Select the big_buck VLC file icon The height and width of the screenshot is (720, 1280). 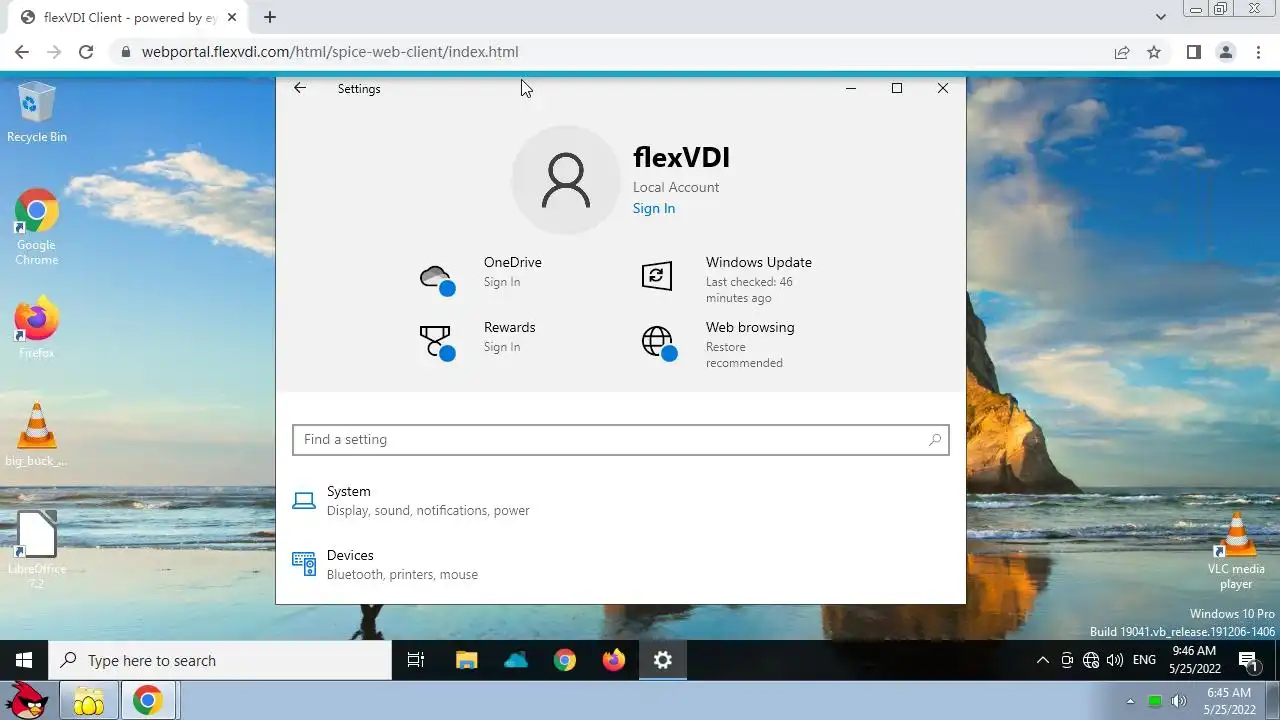(x=37, y=435)
